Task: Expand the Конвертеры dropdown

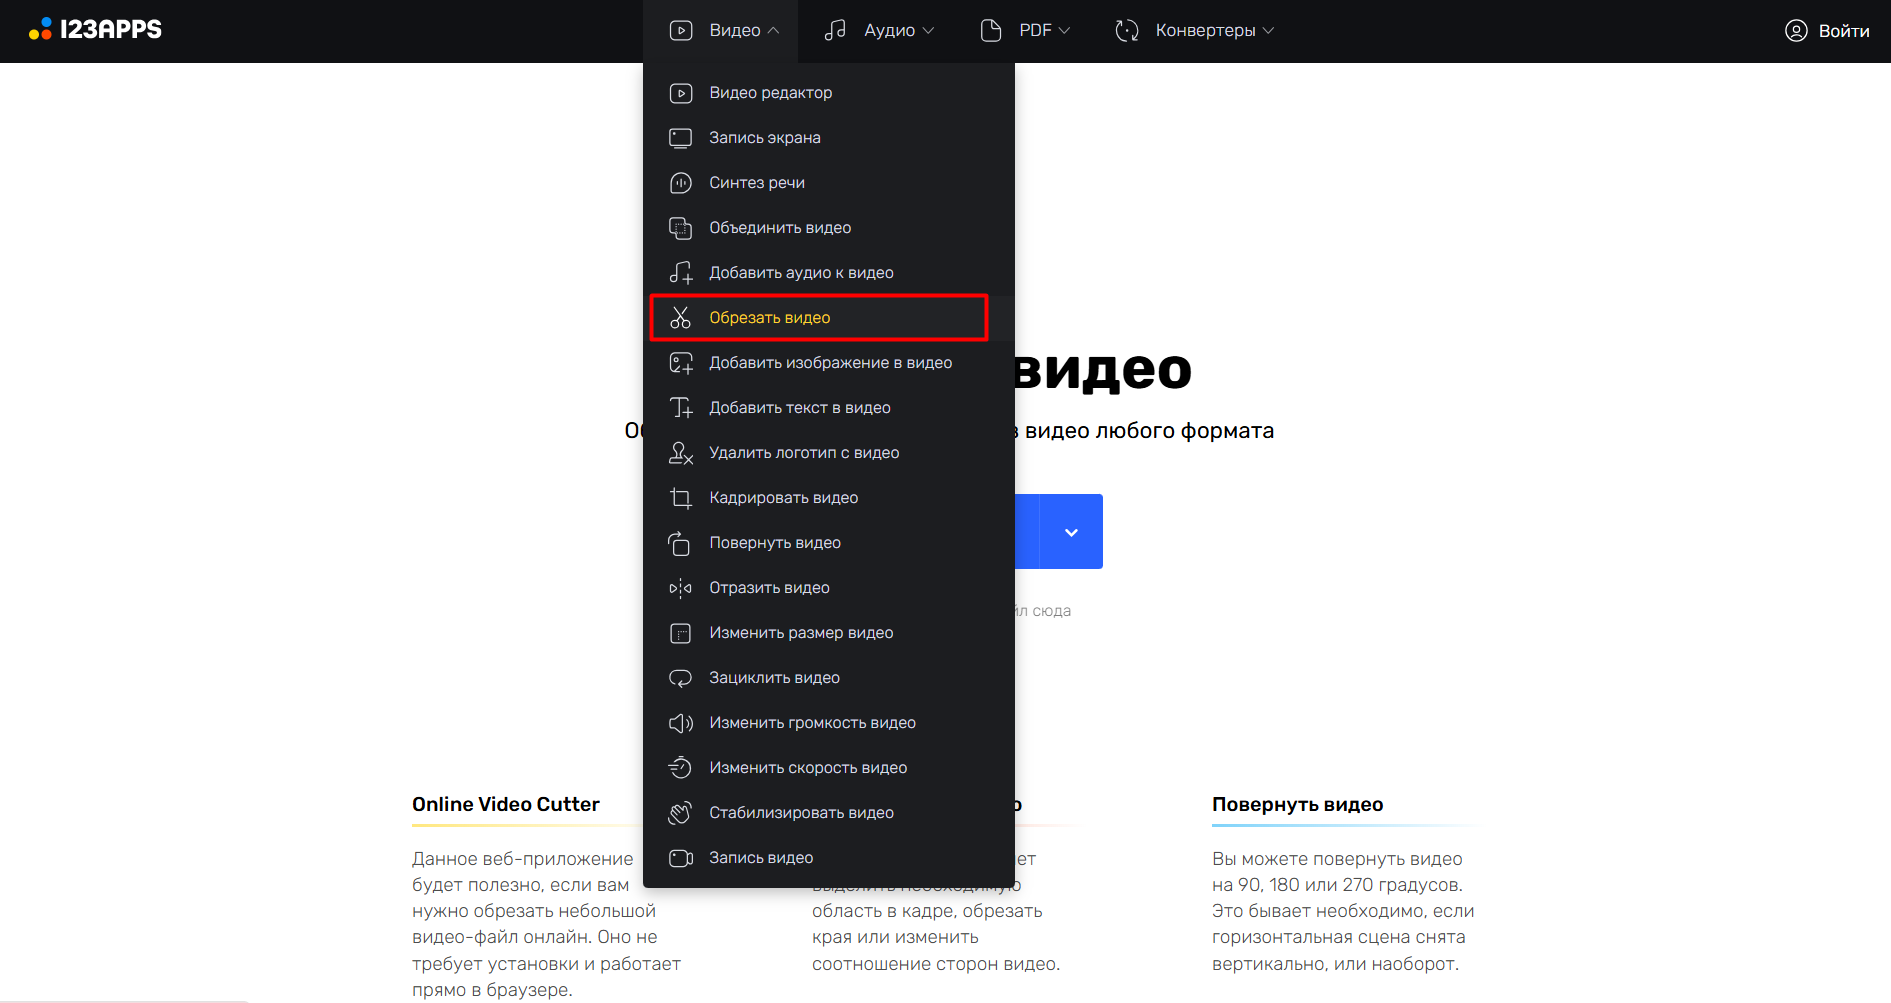Action: click(1195, 31)
